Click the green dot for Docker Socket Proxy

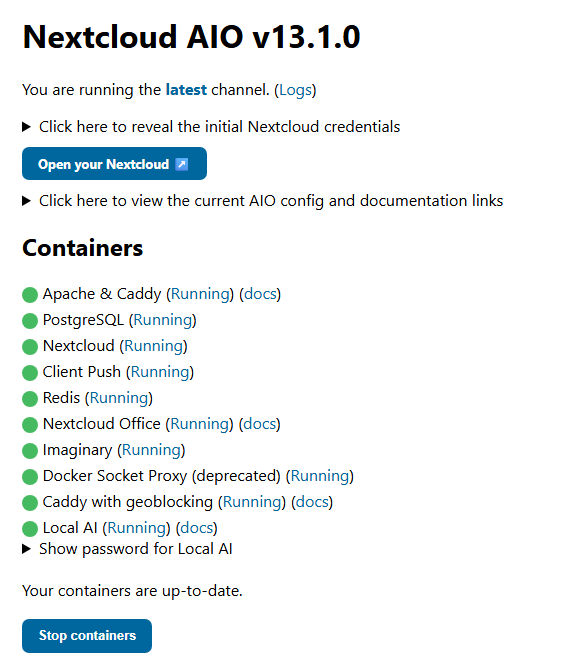pos(30,477)
